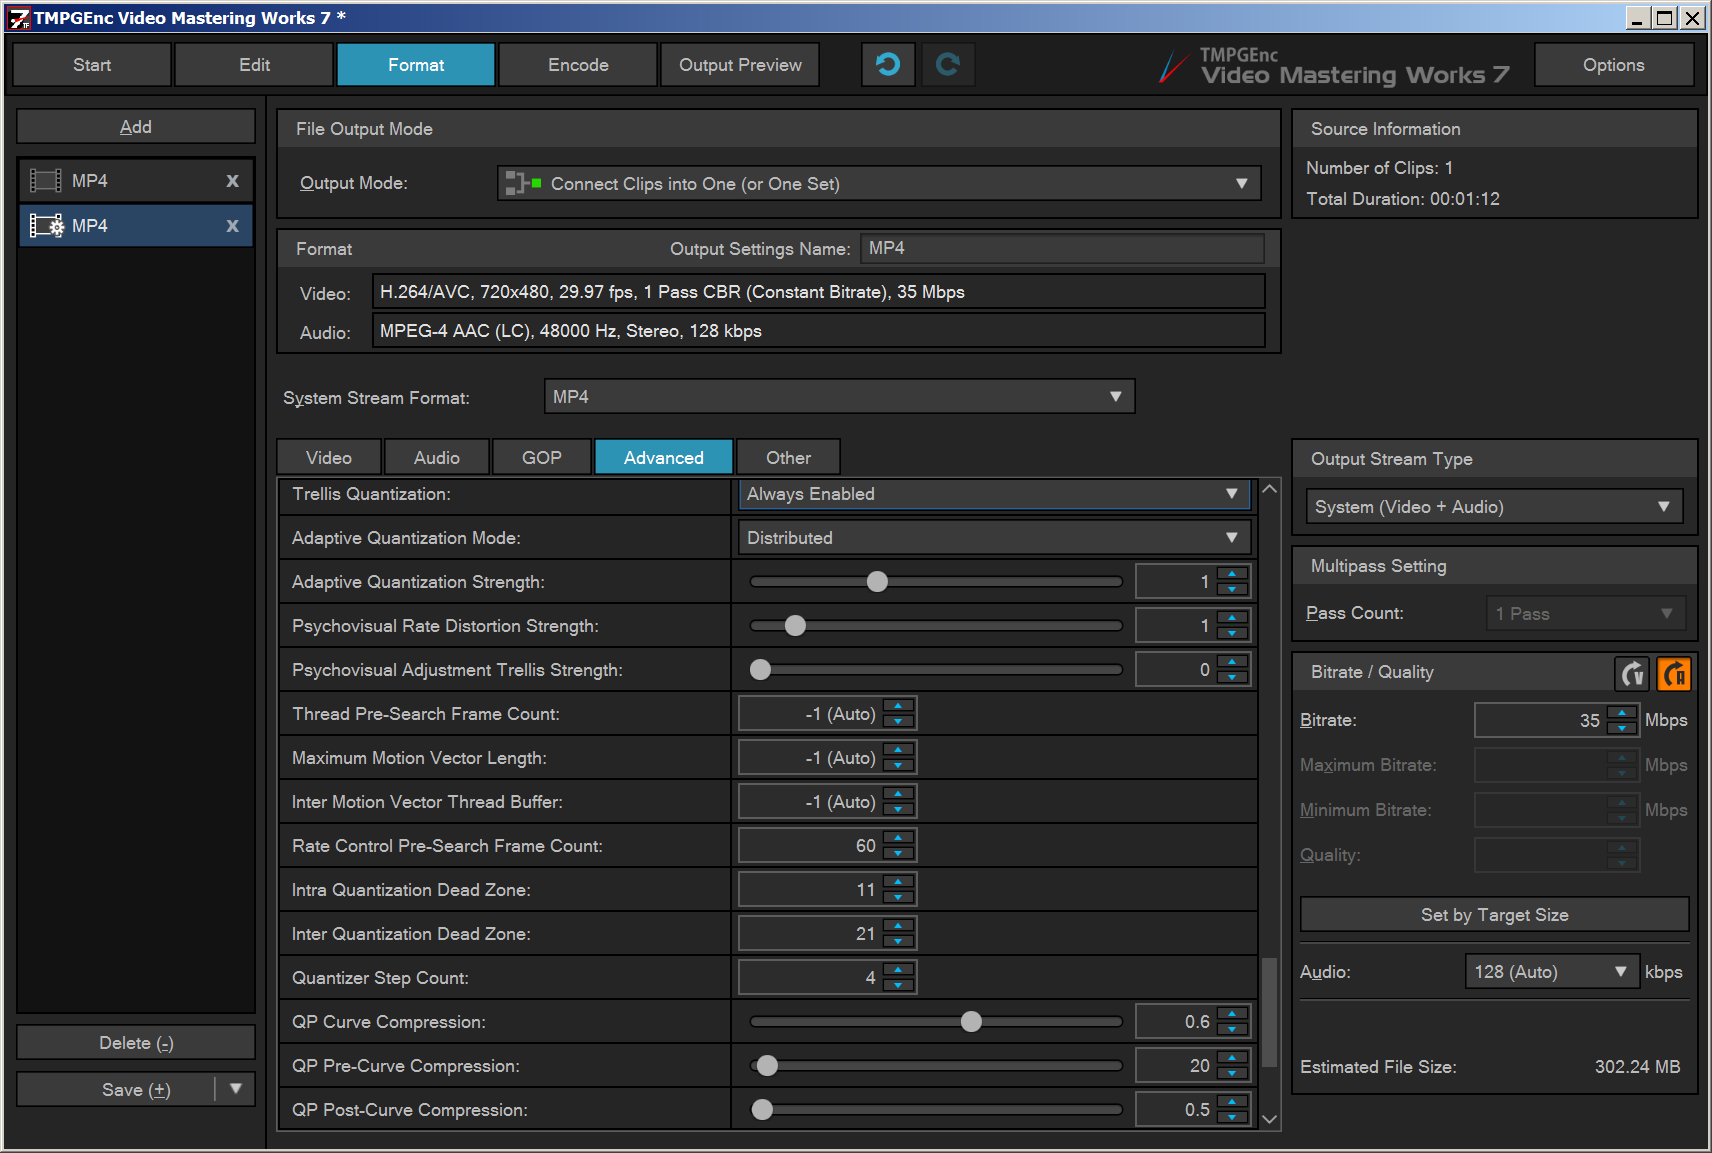Open the Adaptive Quantization Mode dropdown
This screenshot has height=1153, width=1712.
[1231, 538]
